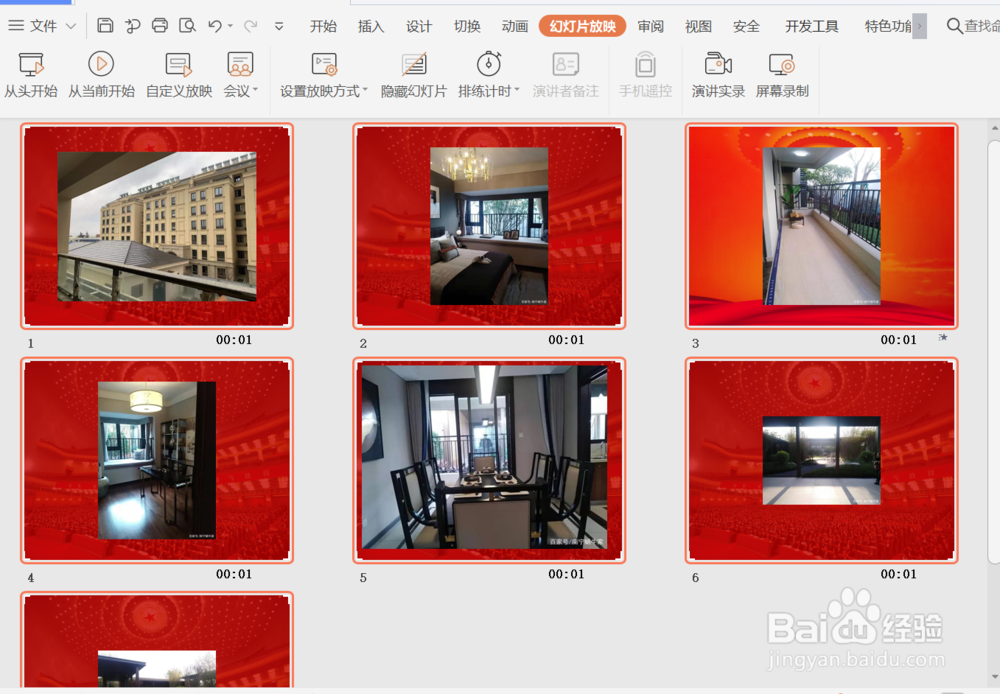This screenshot has width=1000, height=694.
Task: Click the 00:01 timing under slide 5
Action: (x=566, y=574)
